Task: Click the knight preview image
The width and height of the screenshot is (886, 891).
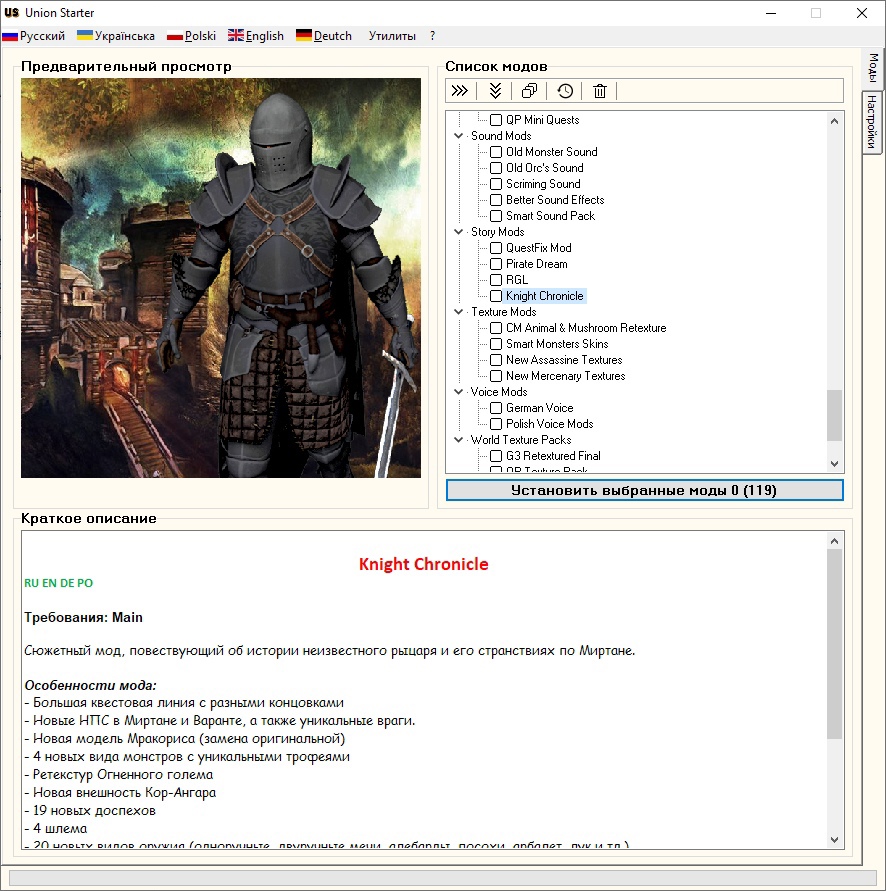Action: point(221,278)
